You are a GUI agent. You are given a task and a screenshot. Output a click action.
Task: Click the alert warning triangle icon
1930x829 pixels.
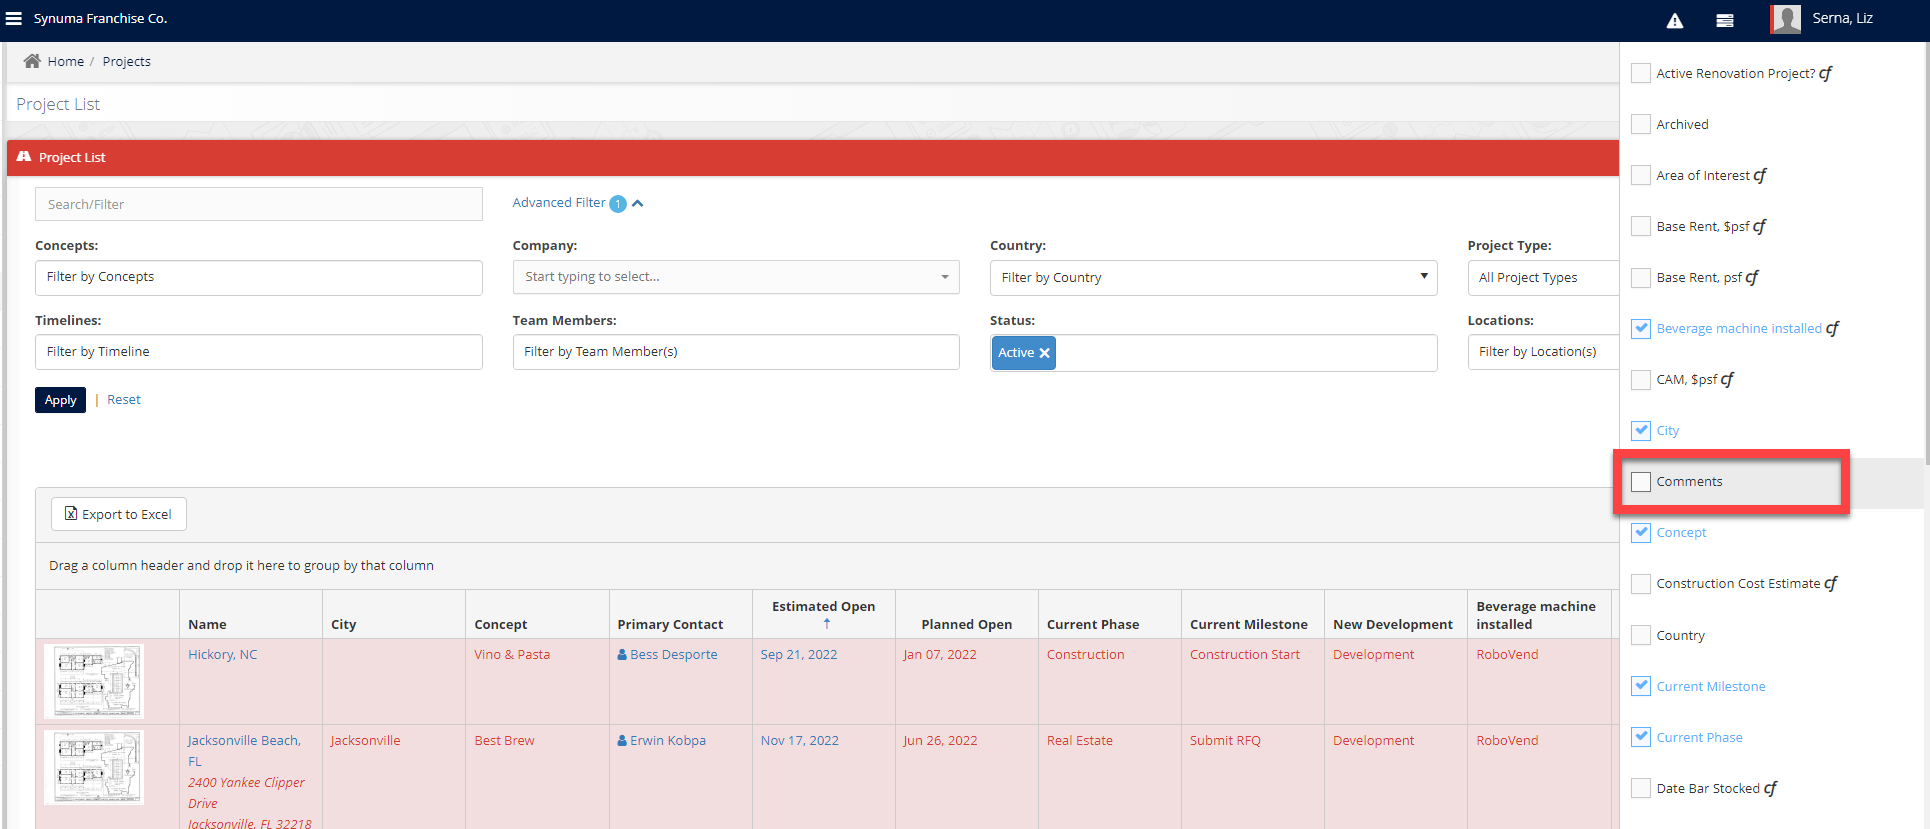pos(1675,21)
